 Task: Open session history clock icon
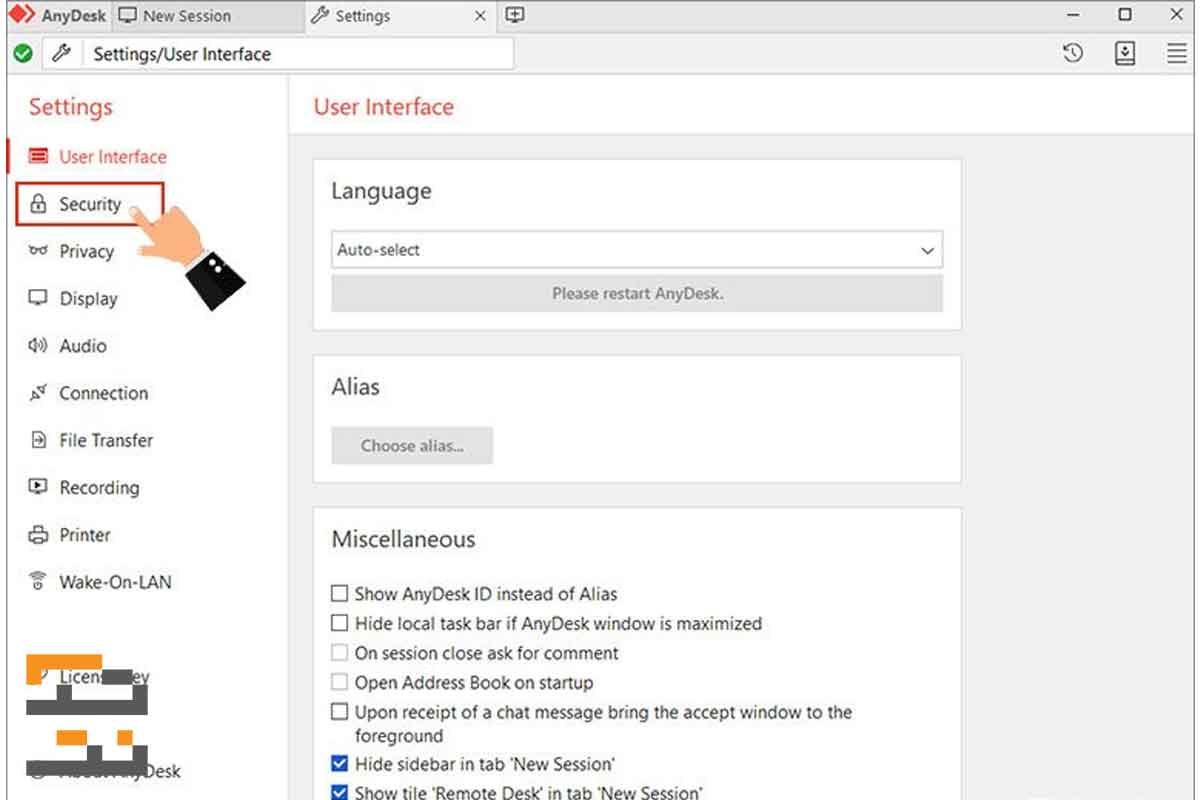[x=1073, y=54]
